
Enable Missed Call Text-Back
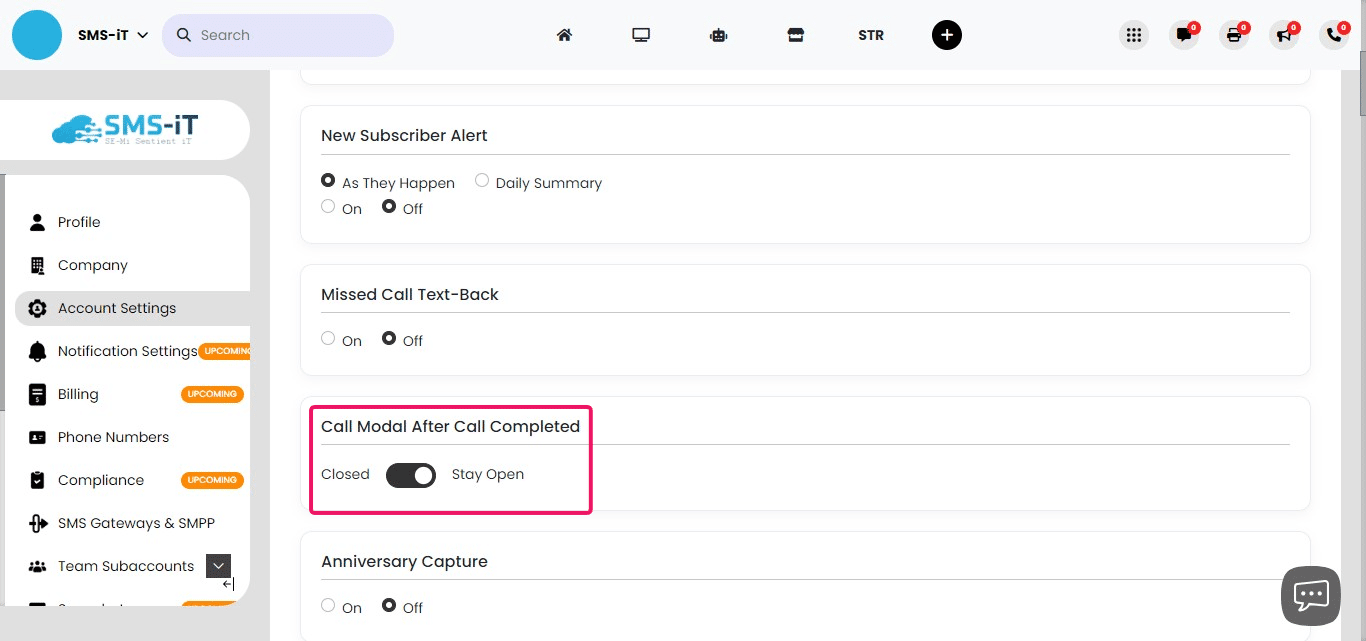328,339
